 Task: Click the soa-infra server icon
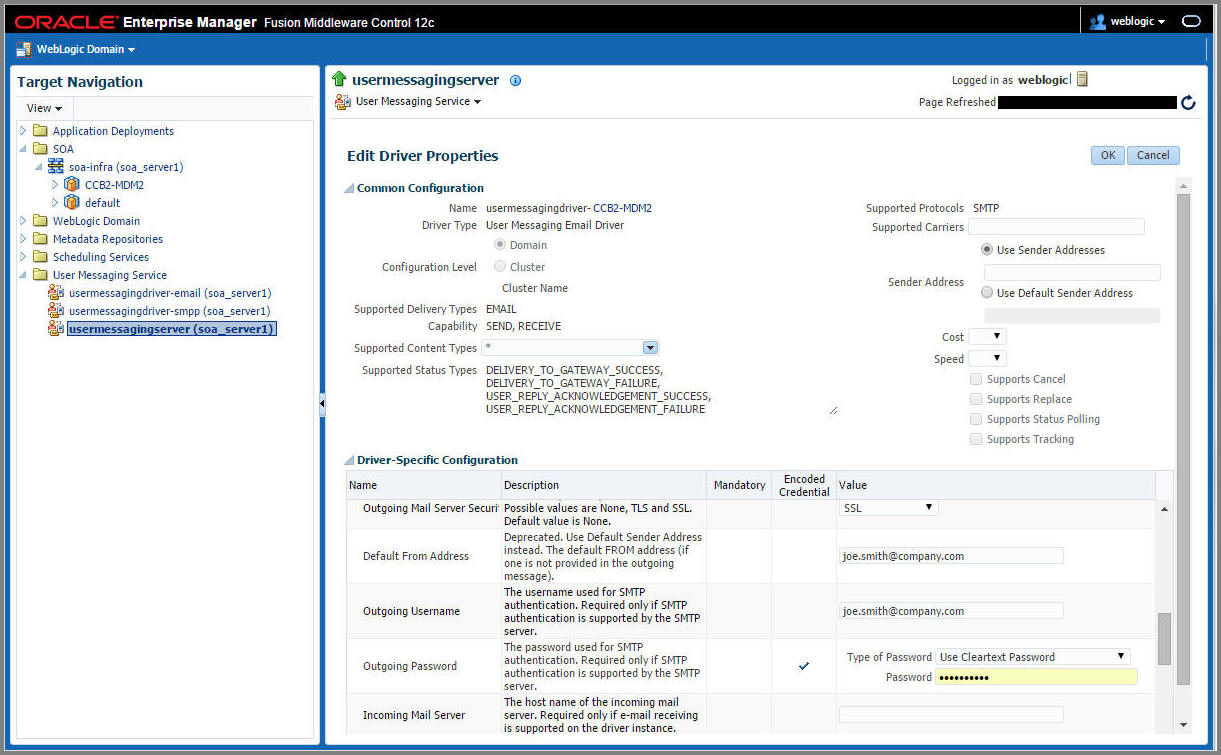point(56,167)
